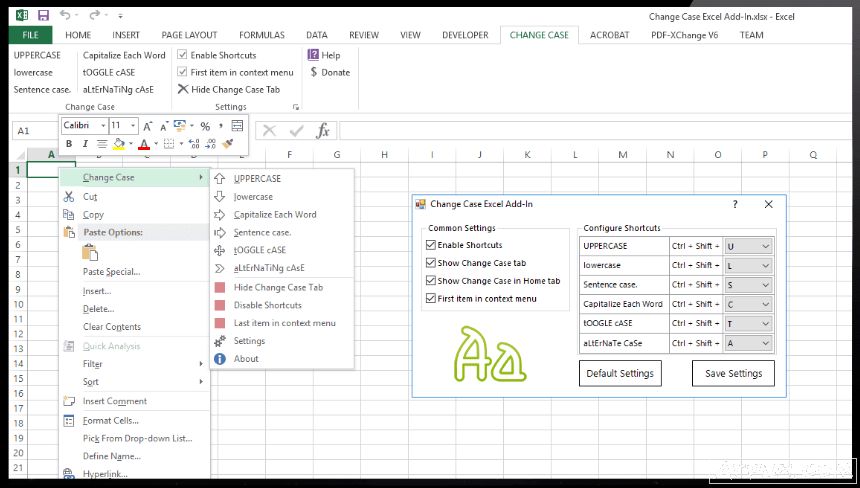Click the Default Settings button
This screenshot has width=860, height=488.
pyautogui.click(x=620, y=373)
